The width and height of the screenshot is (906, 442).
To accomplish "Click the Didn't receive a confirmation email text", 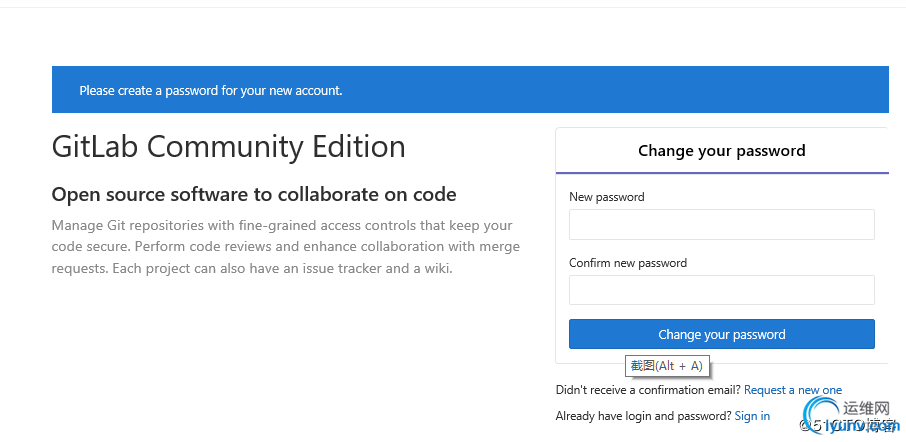I will click(x=648, y=390).
